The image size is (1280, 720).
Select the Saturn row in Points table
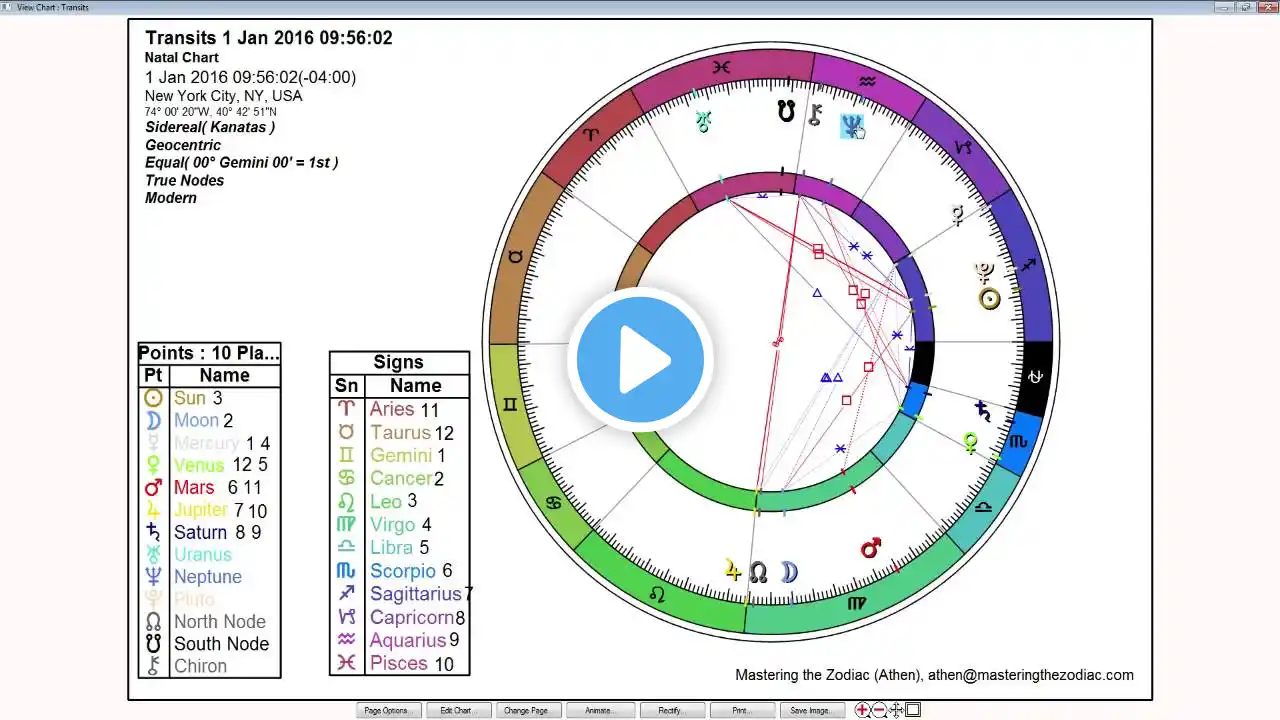[x=209, y=533]
